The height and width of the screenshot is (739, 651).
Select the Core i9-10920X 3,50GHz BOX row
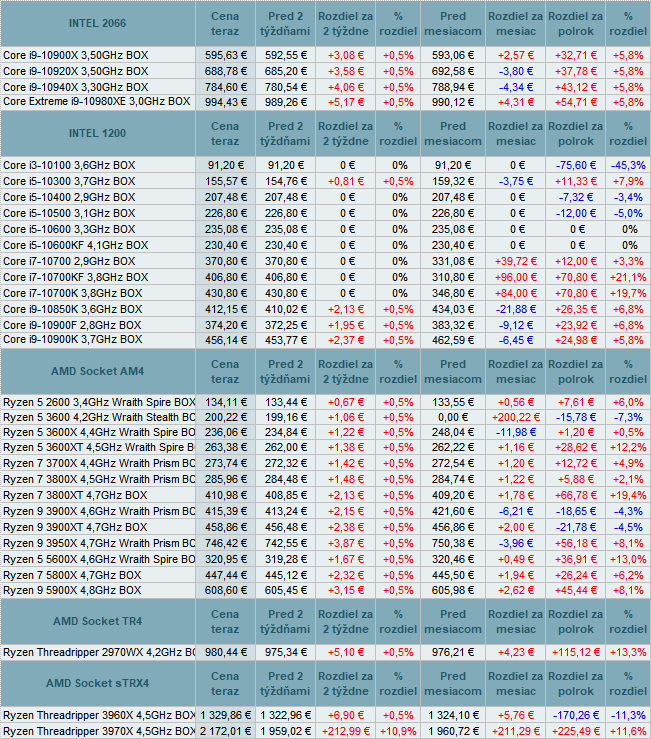[325, 71]
